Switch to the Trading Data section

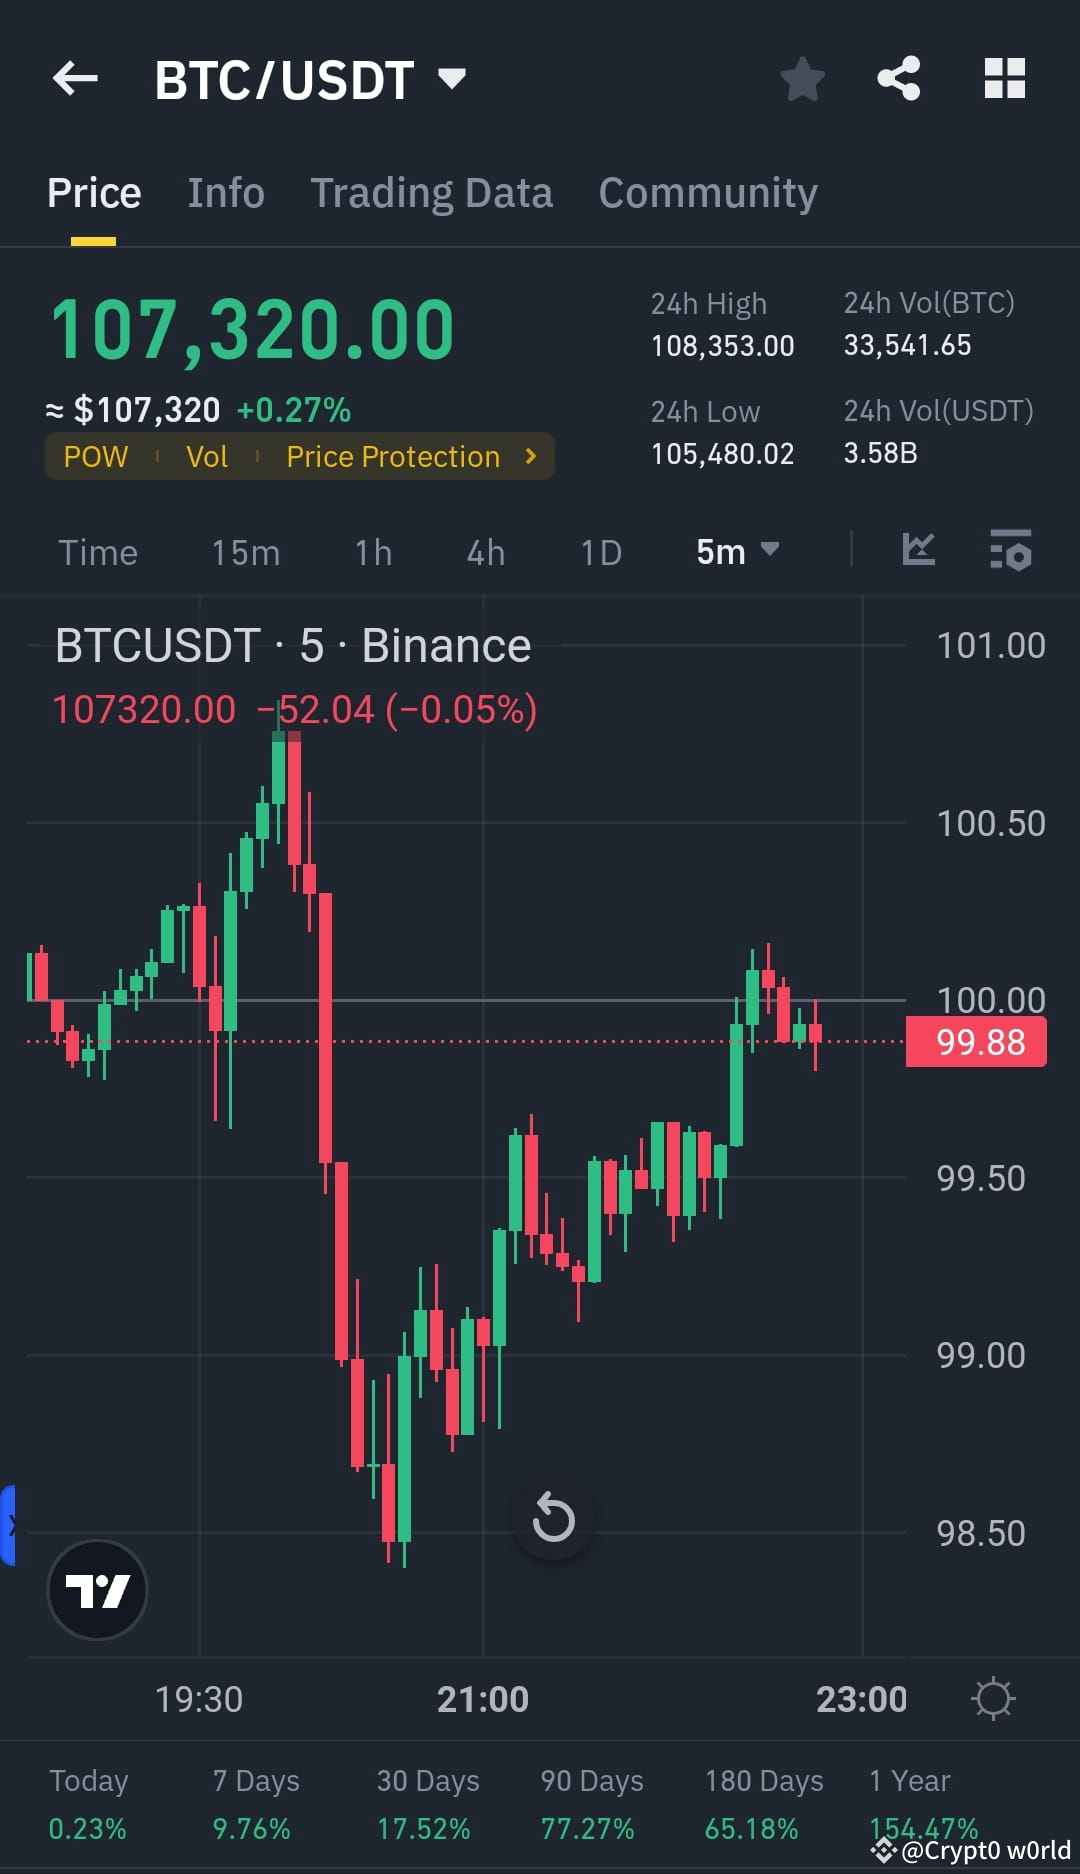point(432,192)
